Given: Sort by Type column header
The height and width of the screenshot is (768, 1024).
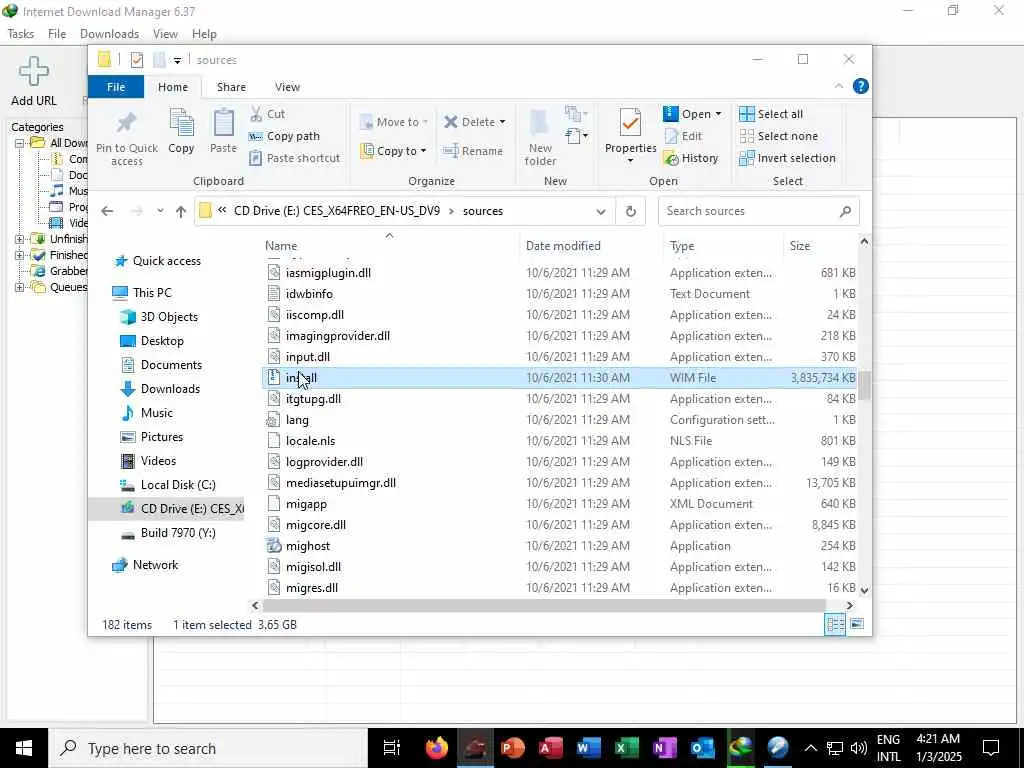Looking at the screenshot, I should pos(722,246).
